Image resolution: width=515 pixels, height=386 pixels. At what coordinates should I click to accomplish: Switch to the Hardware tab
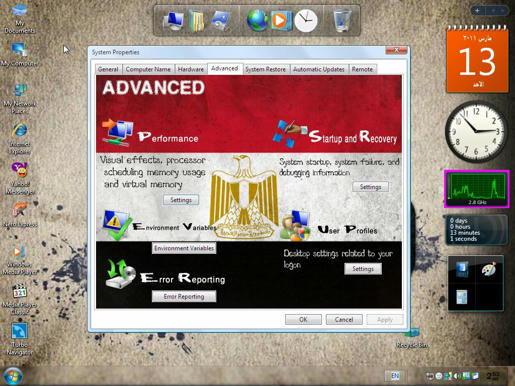tap(191, 69)
